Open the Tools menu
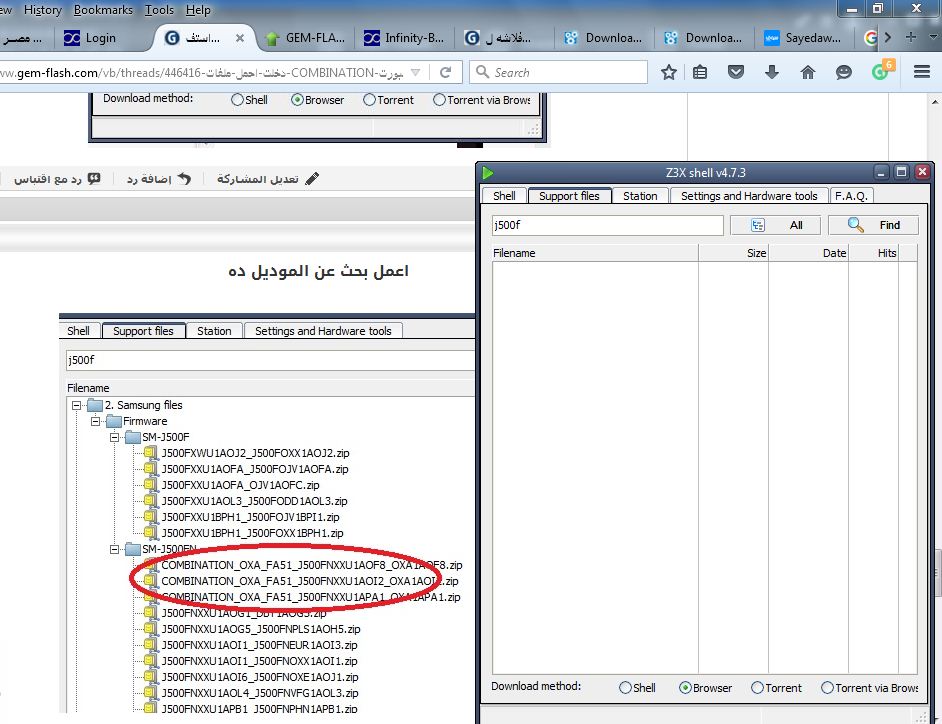 pyautogui.click(x=159, y=10)
